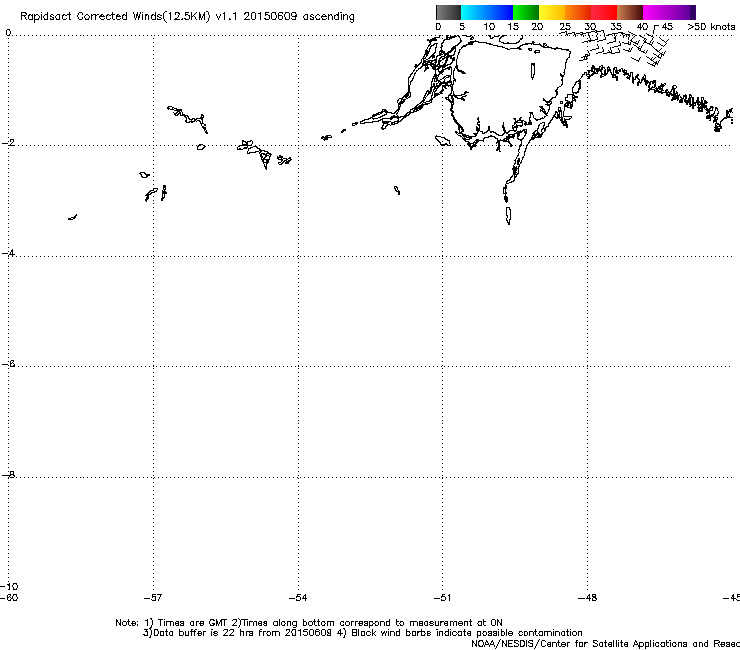740x650 pixels.
Task: Click the magenta-purple 40–50 knots swatch
Action: [x=669, y=12]
